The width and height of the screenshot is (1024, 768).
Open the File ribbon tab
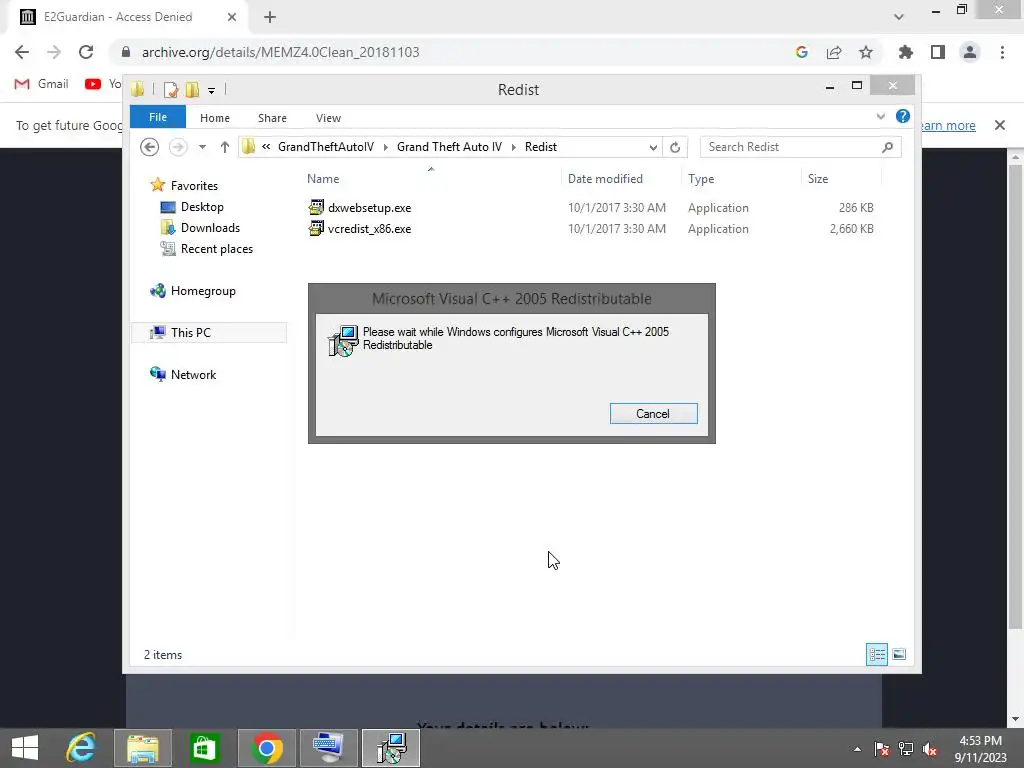pyautogui.click(x=157, y=117)
